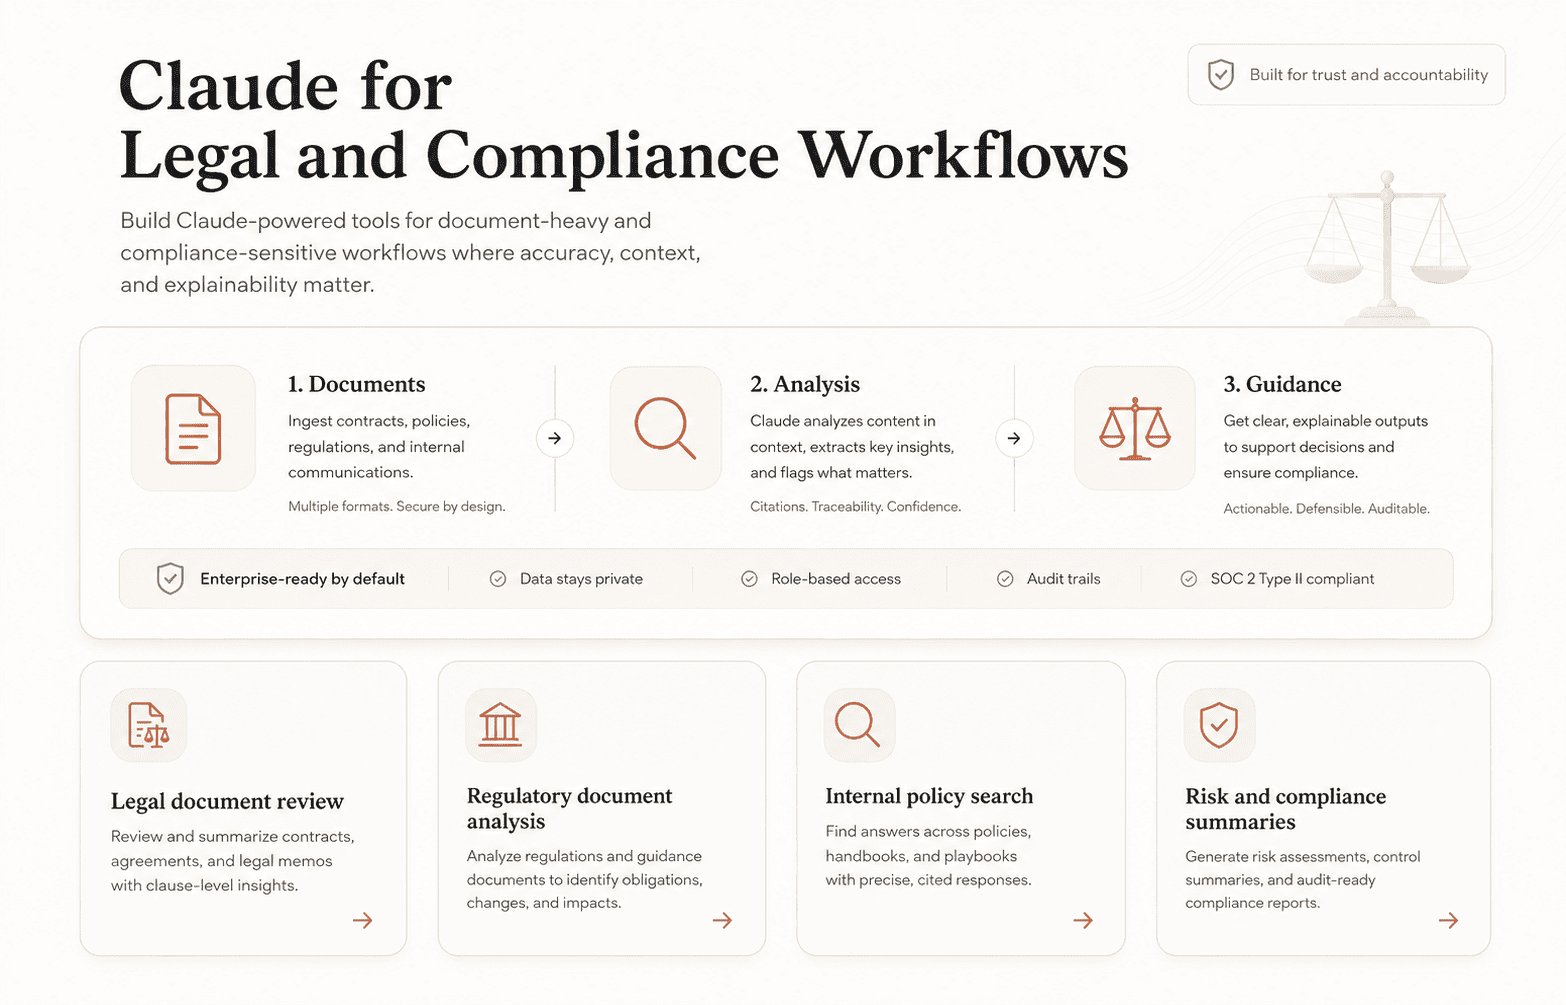The image size is (1566, 1005).
Task: Click the Guidance scales icon
Action: [x=1134, y=429]
